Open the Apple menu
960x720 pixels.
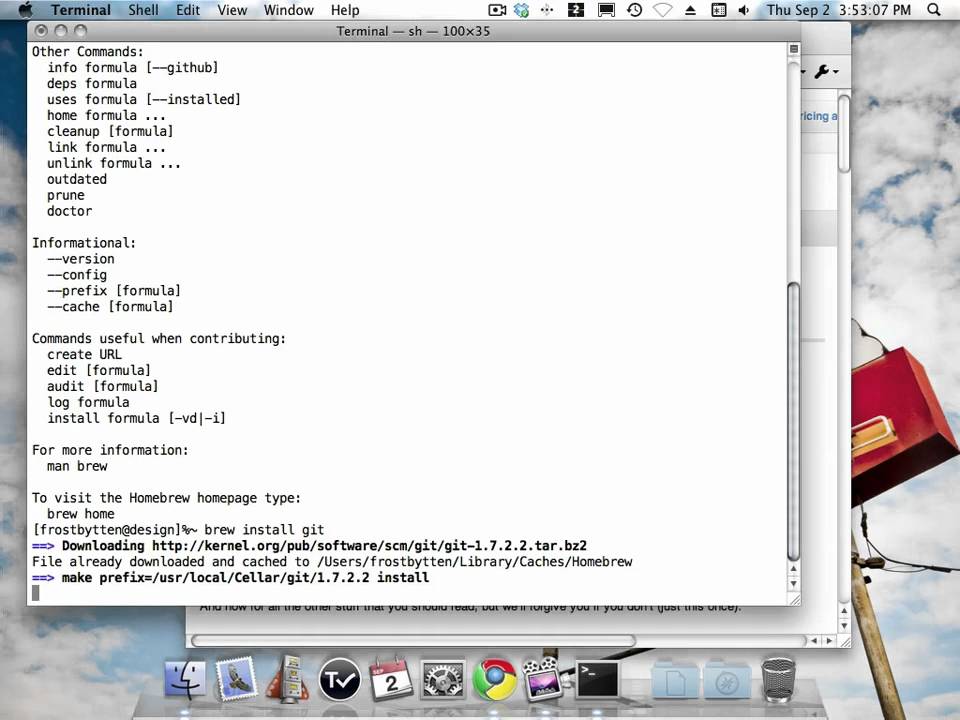tap(25, 10)
